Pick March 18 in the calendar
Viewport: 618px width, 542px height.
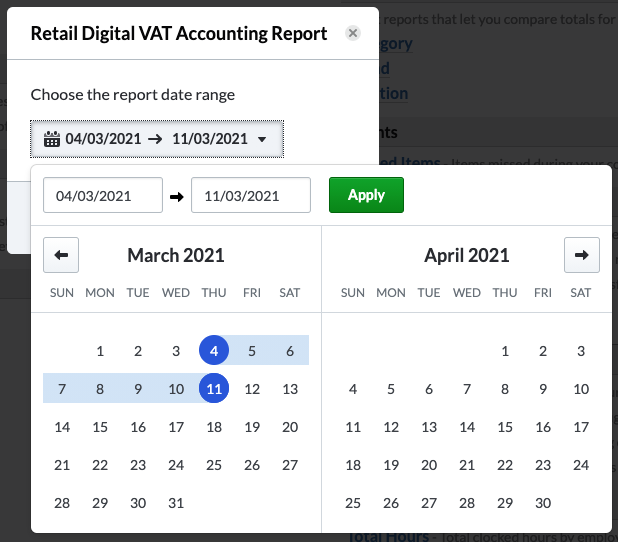point(214,427)
